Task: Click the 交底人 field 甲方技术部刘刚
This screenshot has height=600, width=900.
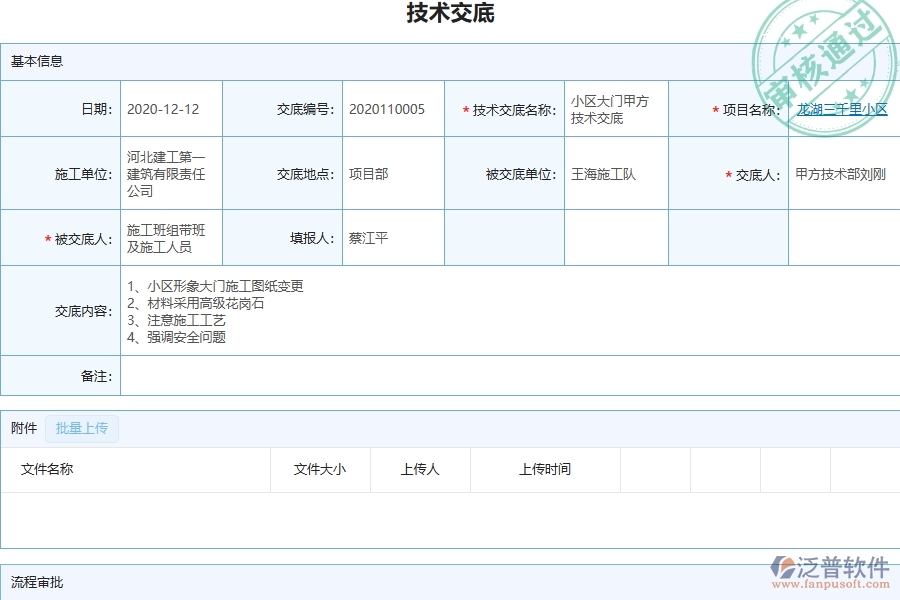Action: (x=842, y=171)
